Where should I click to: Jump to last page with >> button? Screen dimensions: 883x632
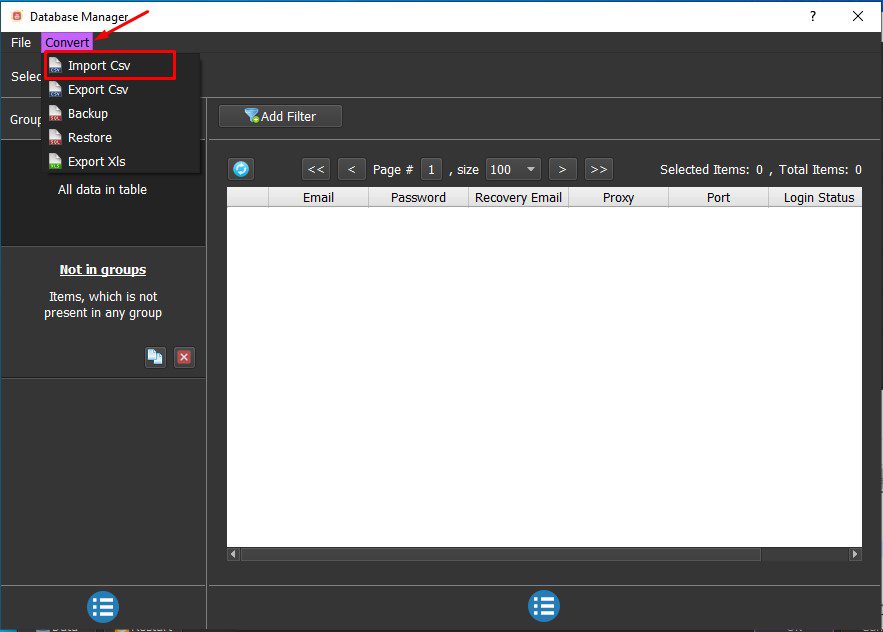click(599, 170)
